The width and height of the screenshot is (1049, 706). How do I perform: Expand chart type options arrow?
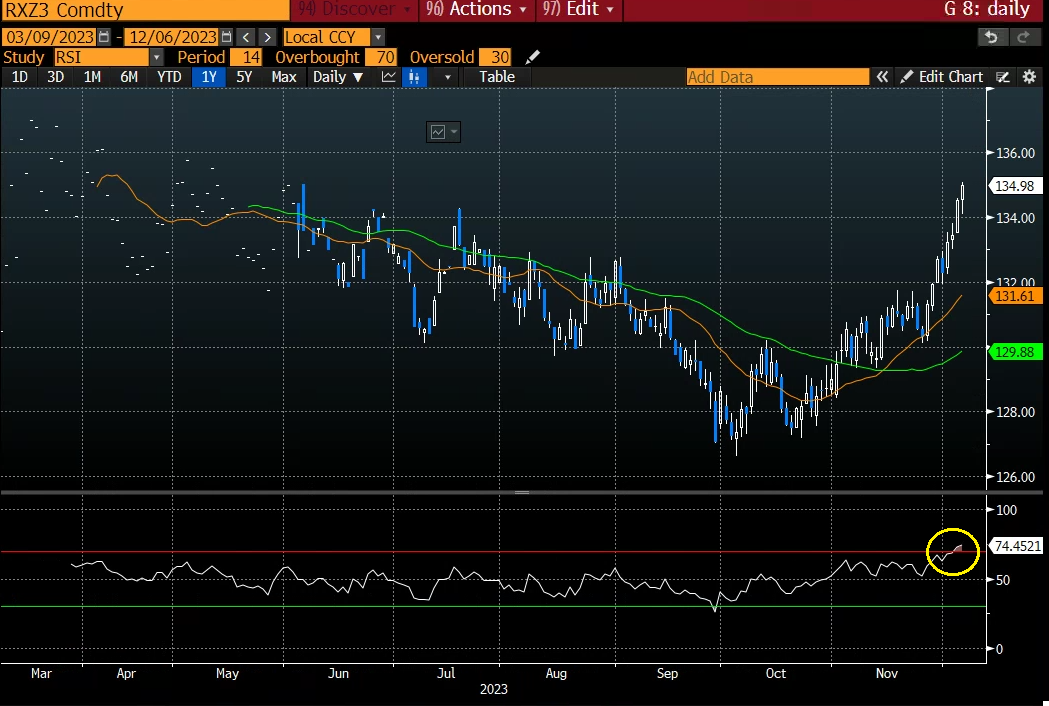click(x=448, y=77)
